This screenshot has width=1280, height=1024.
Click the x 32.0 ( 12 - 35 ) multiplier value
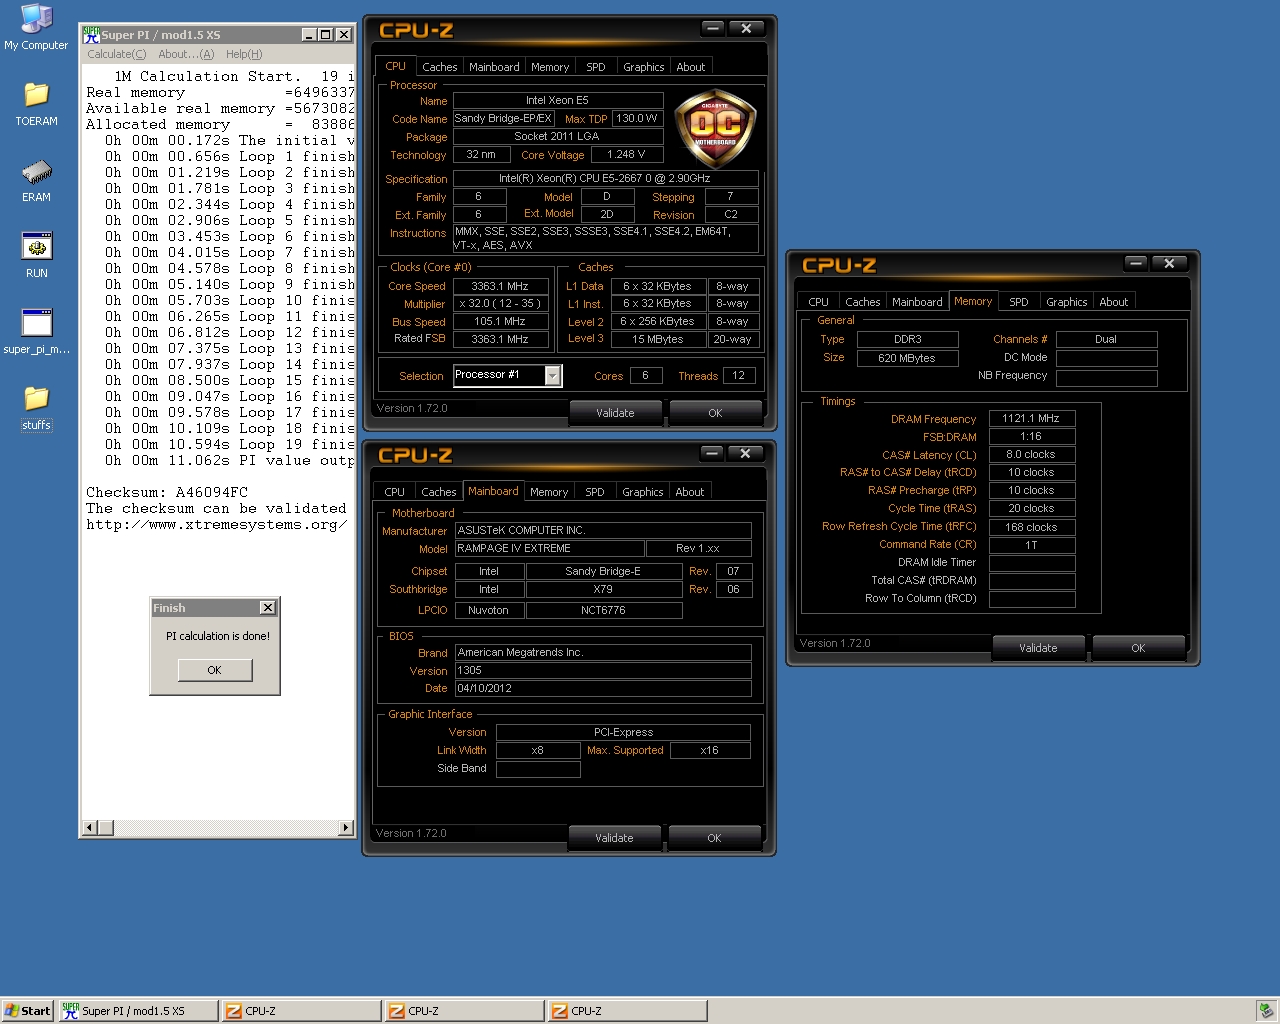[500, 304]
